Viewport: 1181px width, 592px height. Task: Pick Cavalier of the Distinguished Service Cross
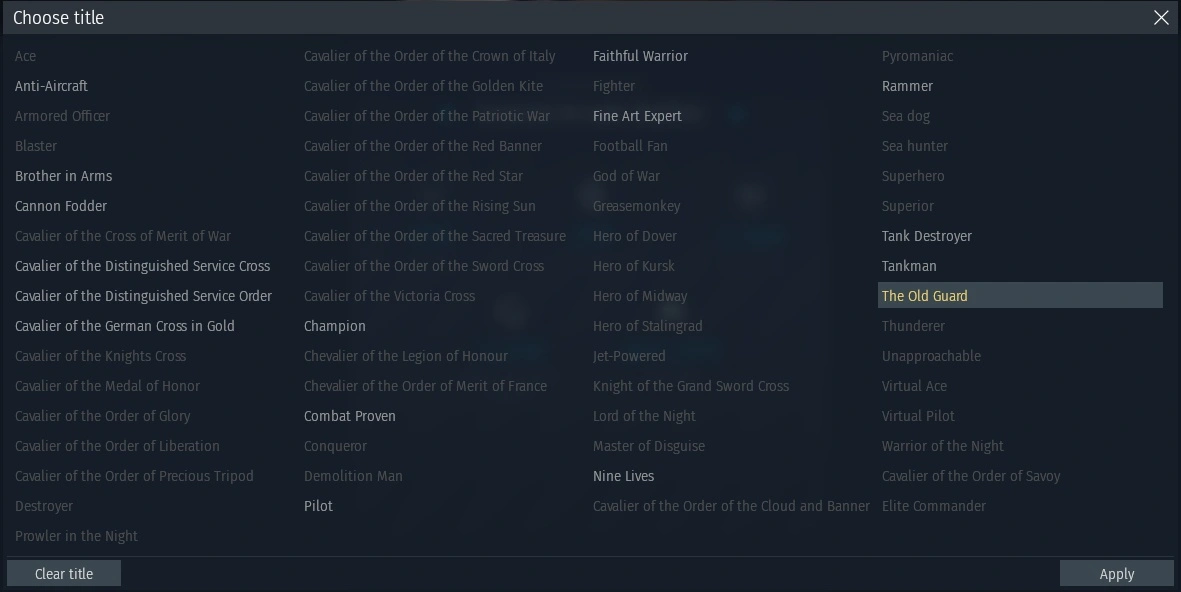click(143, 266)
